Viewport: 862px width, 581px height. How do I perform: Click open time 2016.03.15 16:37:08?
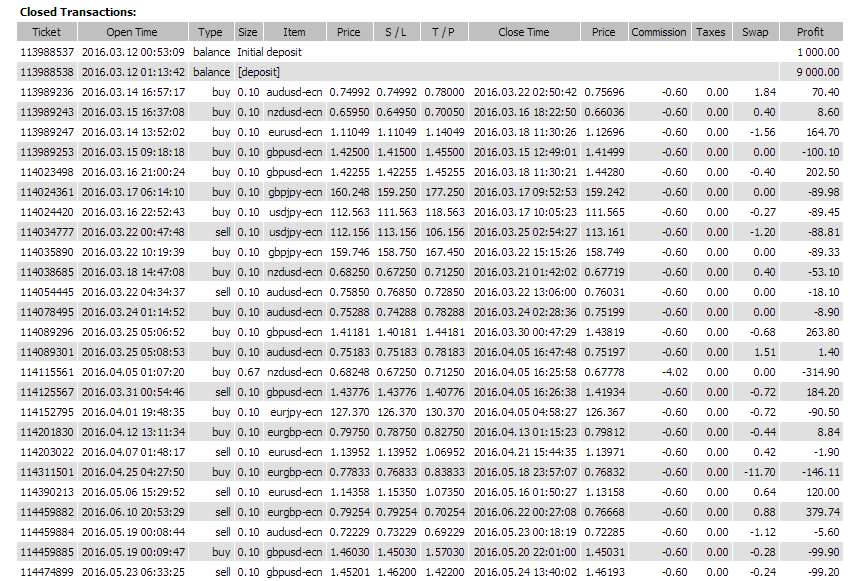134,112
